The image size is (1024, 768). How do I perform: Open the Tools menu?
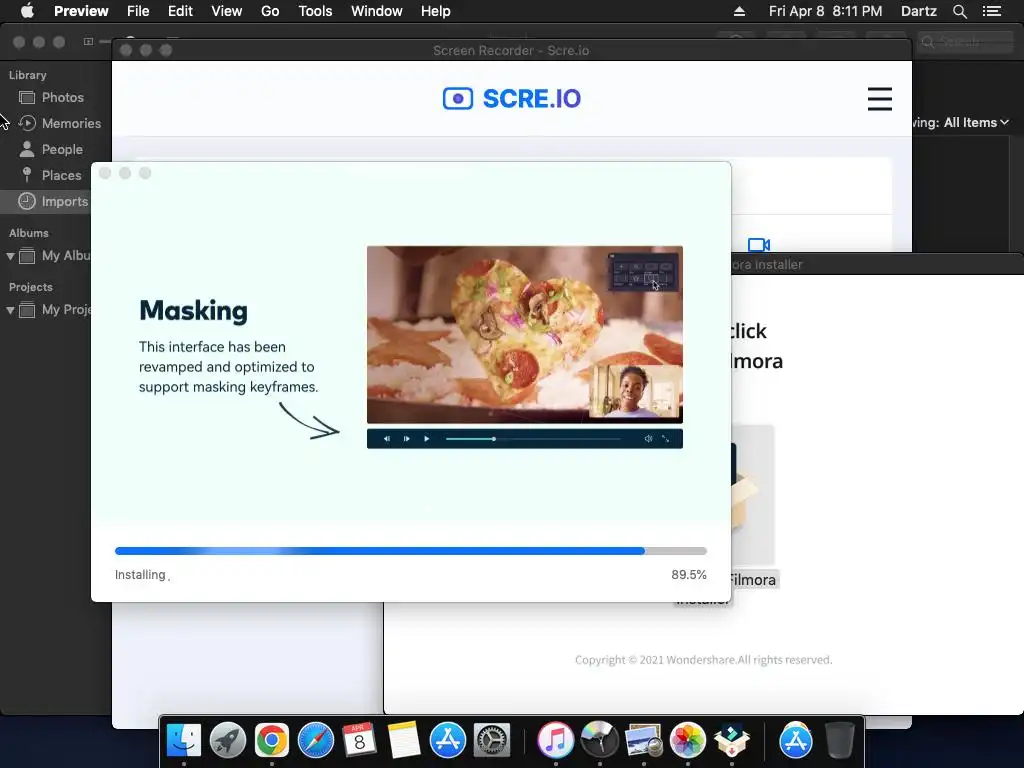pos(315,11)
